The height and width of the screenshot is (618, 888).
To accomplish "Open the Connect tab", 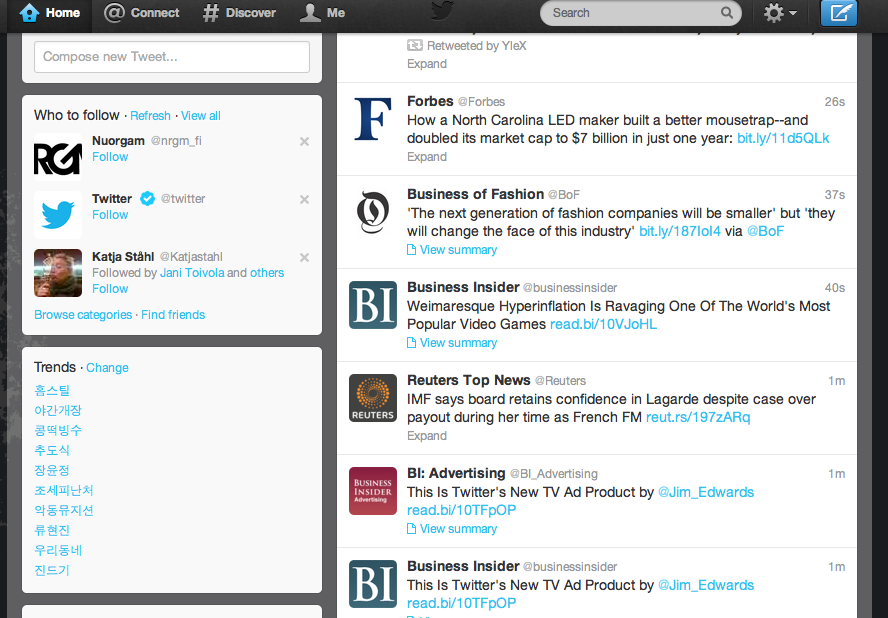I will click(x=142, y=13).
